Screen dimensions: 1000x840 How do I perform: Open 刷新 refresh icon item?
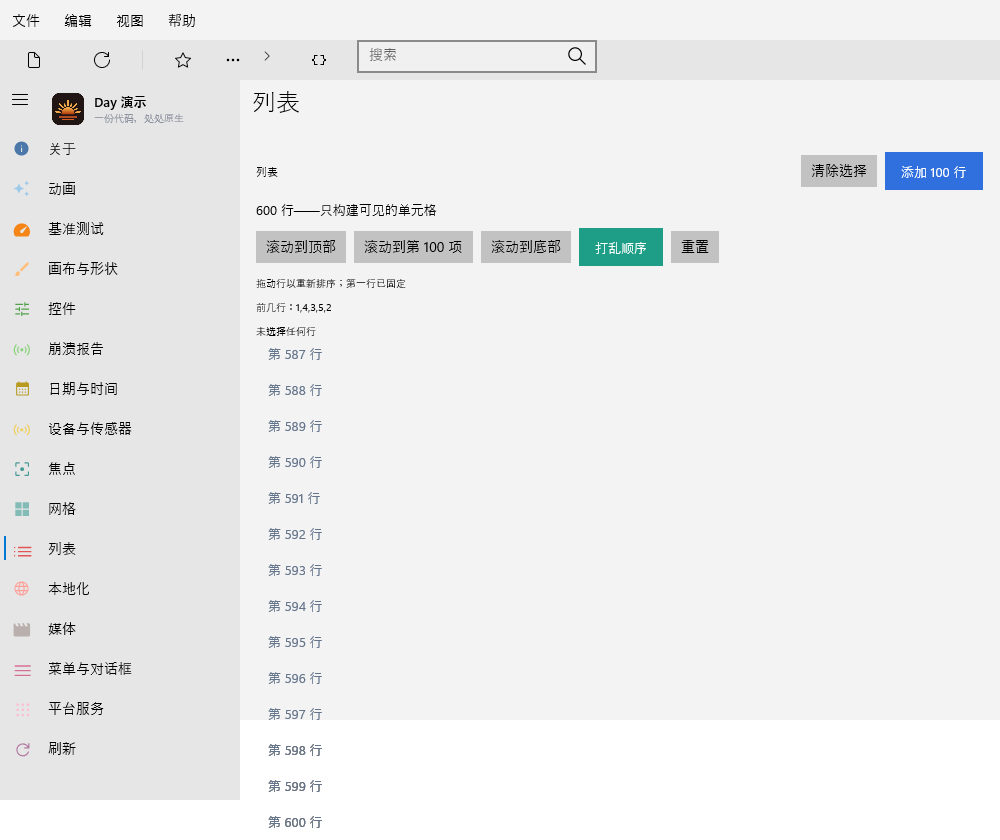pos(120,749)
